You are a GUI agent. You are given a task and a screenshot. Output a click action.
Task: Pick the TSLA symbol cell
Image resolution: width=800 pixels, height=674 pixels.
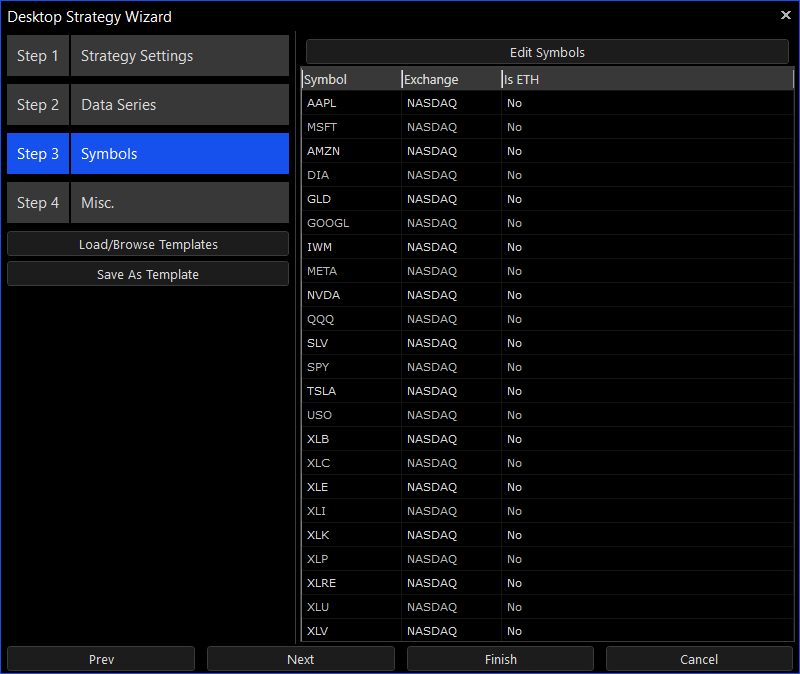pyautogui.click(x=352, y=391)
